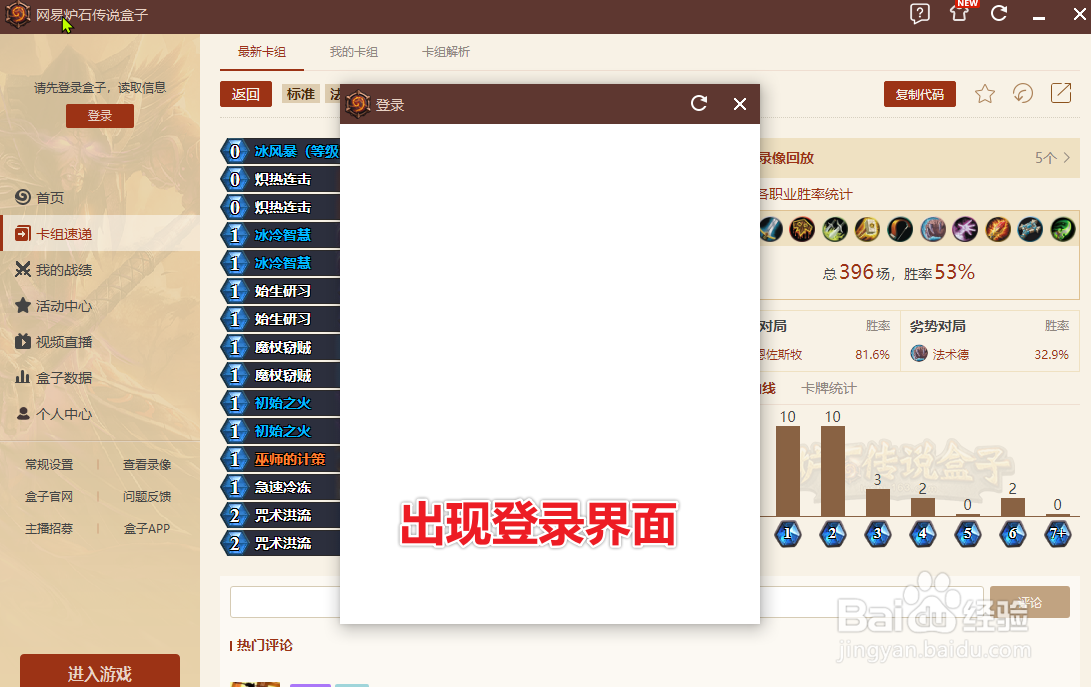Select the 巫师的计策 card row

click(x=280, y=459)
